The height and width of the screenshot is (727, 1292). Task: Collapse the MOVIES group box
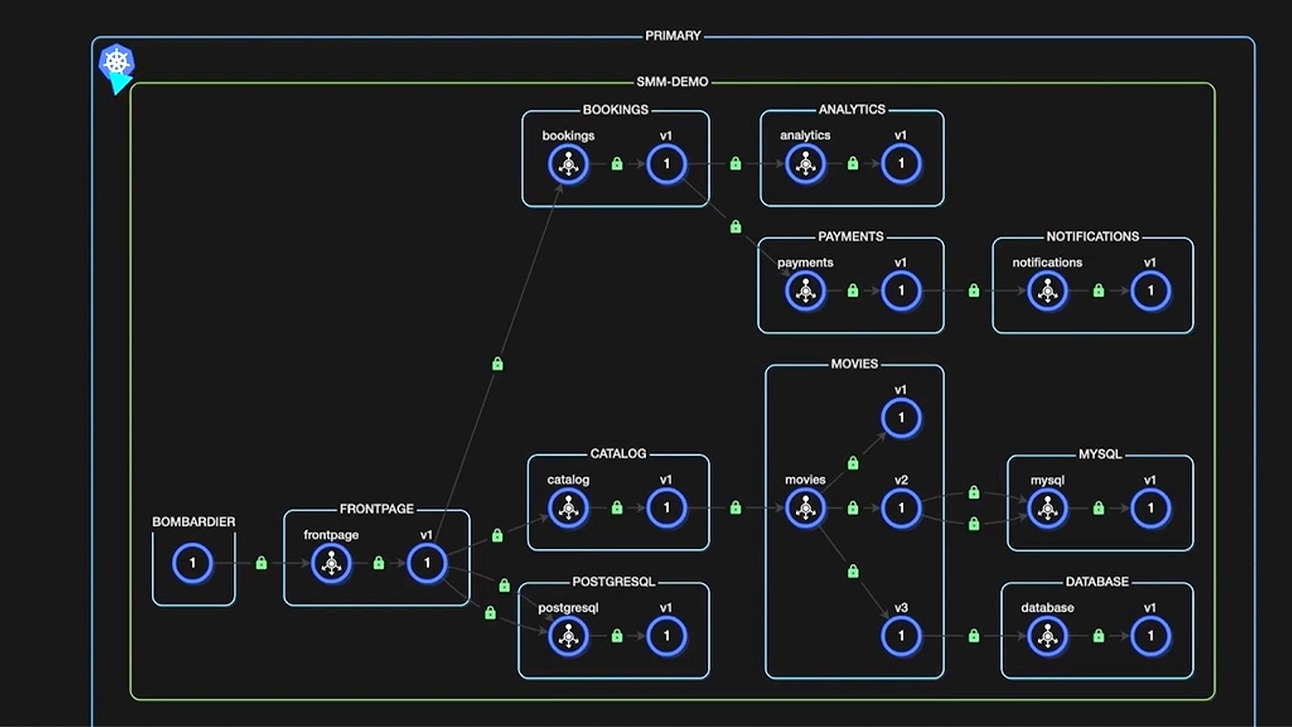pos(852,363)
